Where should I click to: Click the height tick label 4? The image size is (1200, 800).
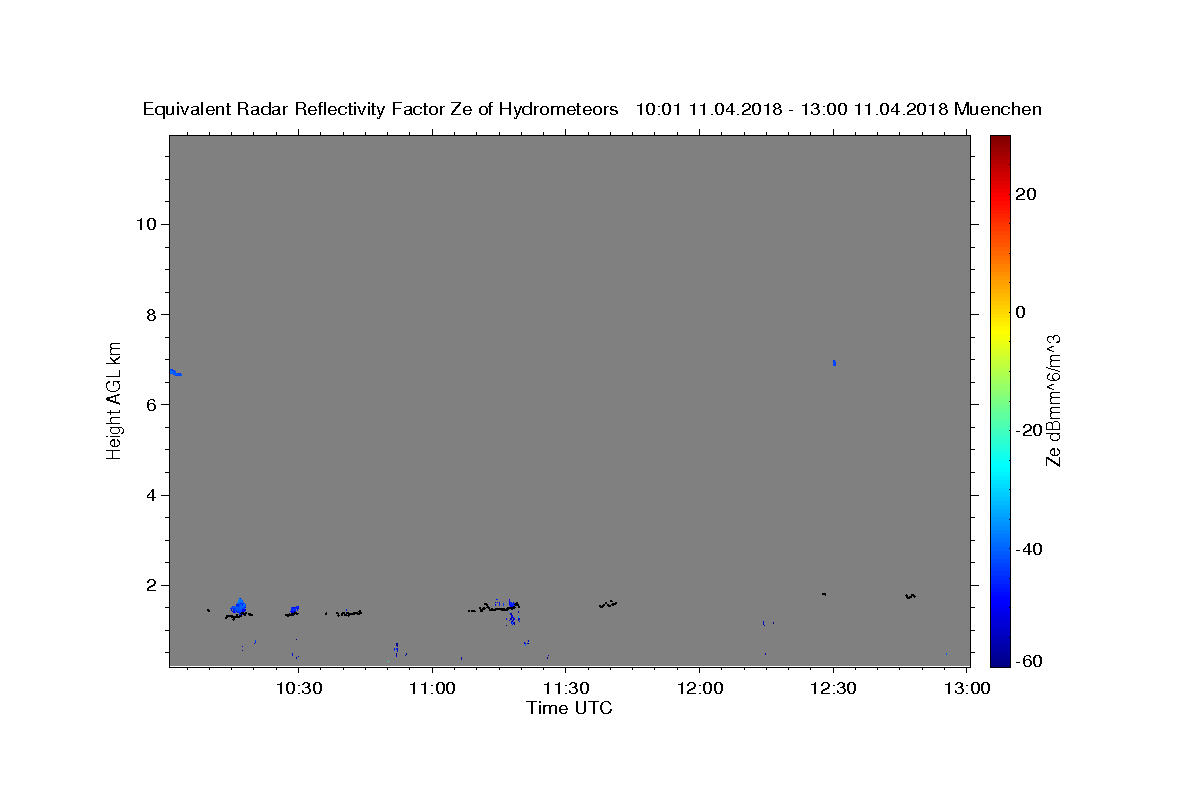[x=149, y=495]
